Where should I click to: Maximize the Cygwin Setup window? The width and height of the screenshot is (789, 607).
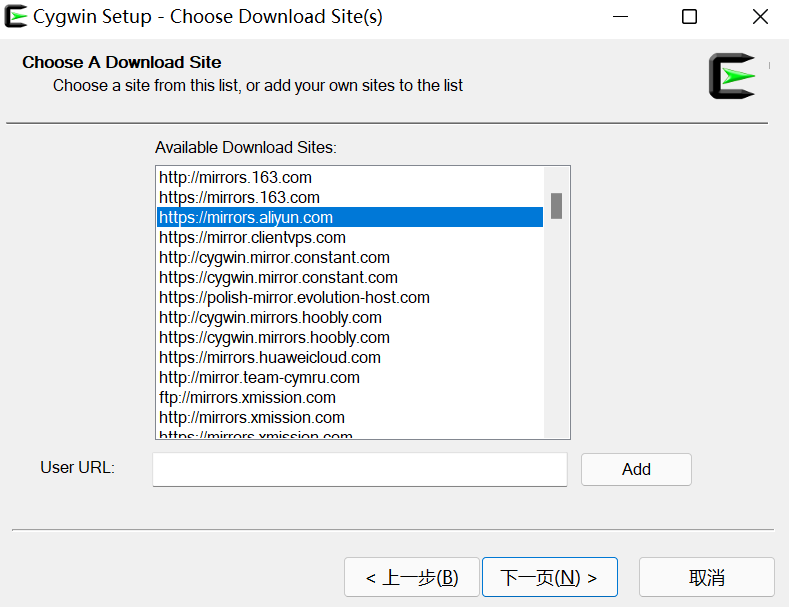point(689,17)
